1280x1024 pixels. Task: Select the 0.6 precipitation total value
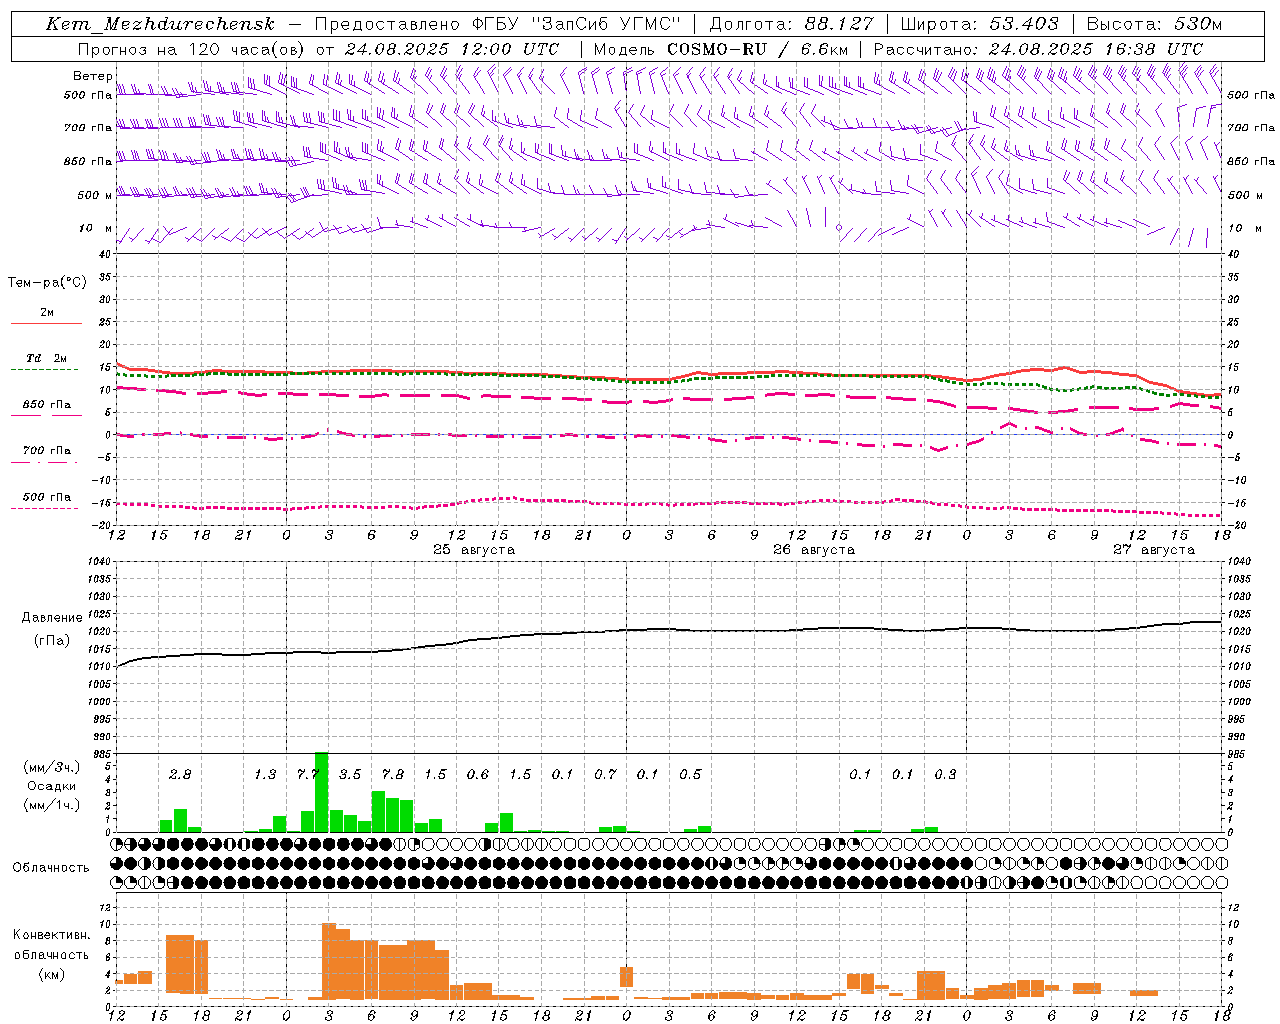pos(478,775)
